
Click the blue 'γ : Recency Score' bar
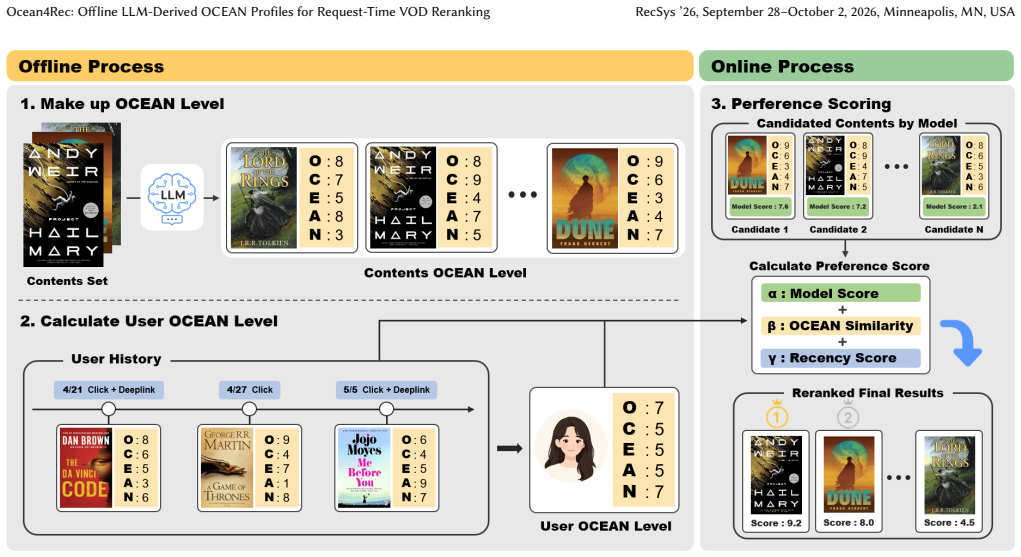pyautogui.click(x=841, y=358)
